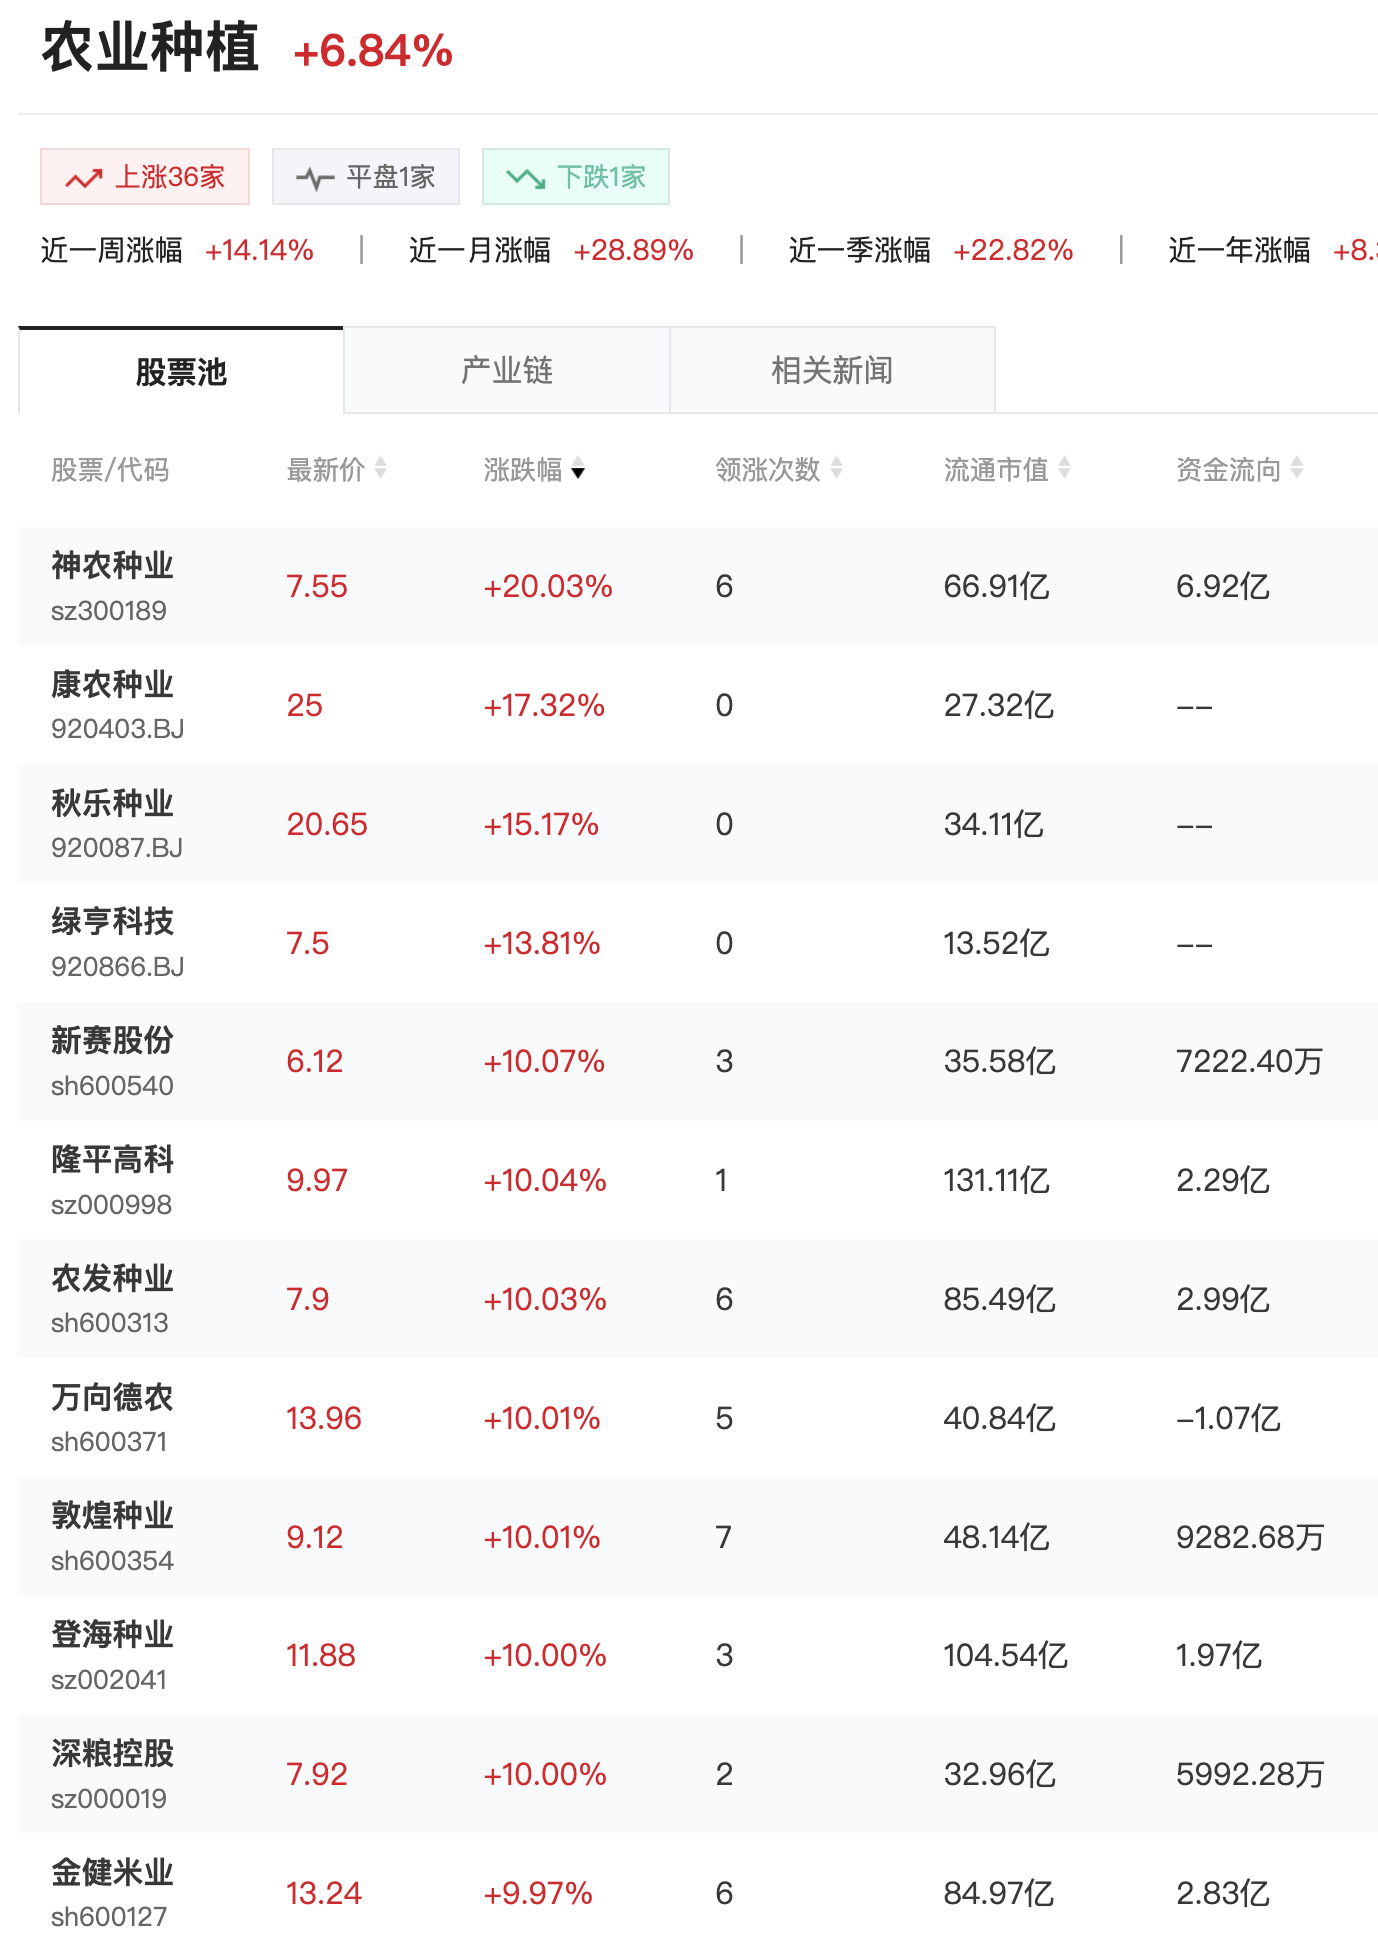Click the 涨跌幅 column header label

click(523, 469)
